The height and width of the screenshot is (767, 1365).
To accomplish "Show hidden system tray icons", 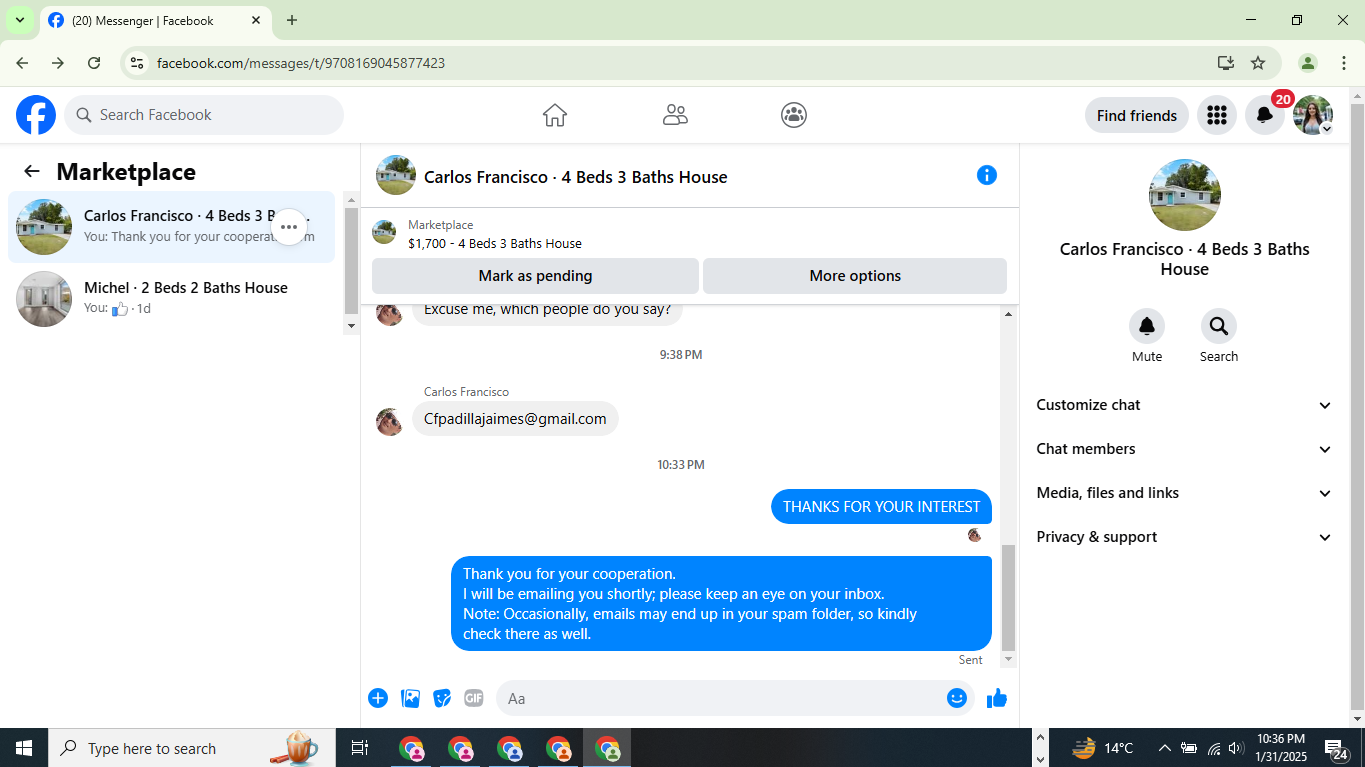I will (x=1164, y=748).
